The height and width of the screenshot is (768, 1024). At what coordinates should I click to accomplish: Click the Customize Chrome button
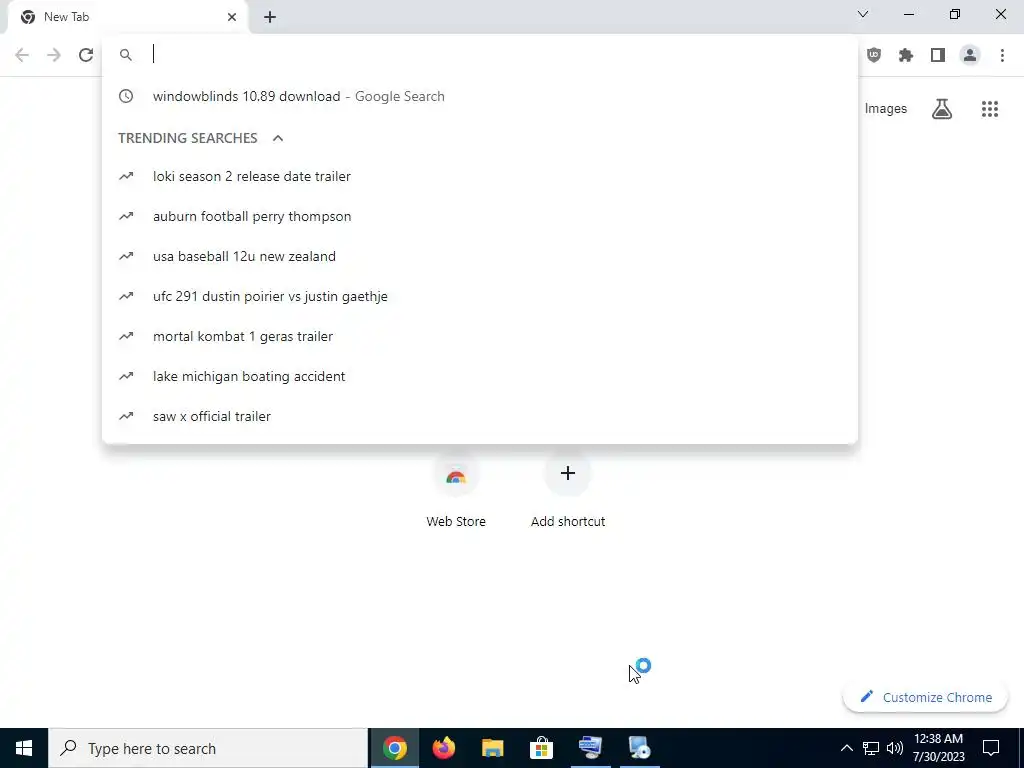tap(925, 697)
